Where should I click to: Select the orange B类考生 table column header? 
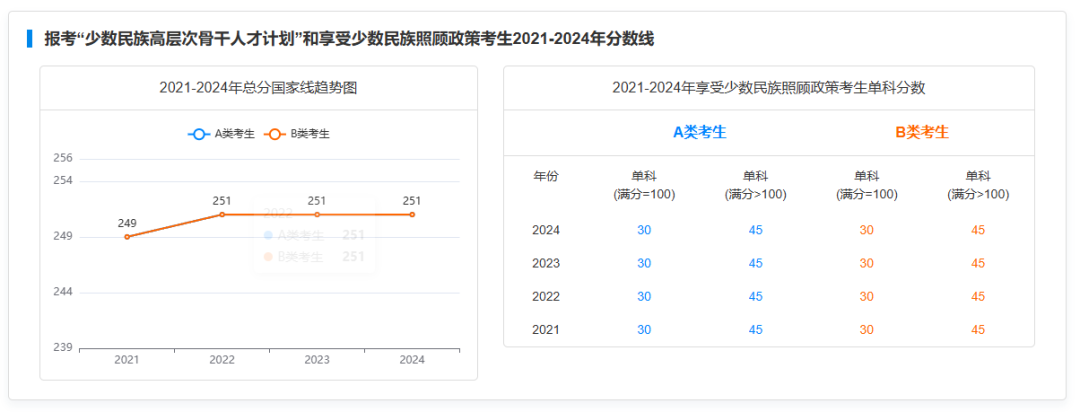pos(921,132)
